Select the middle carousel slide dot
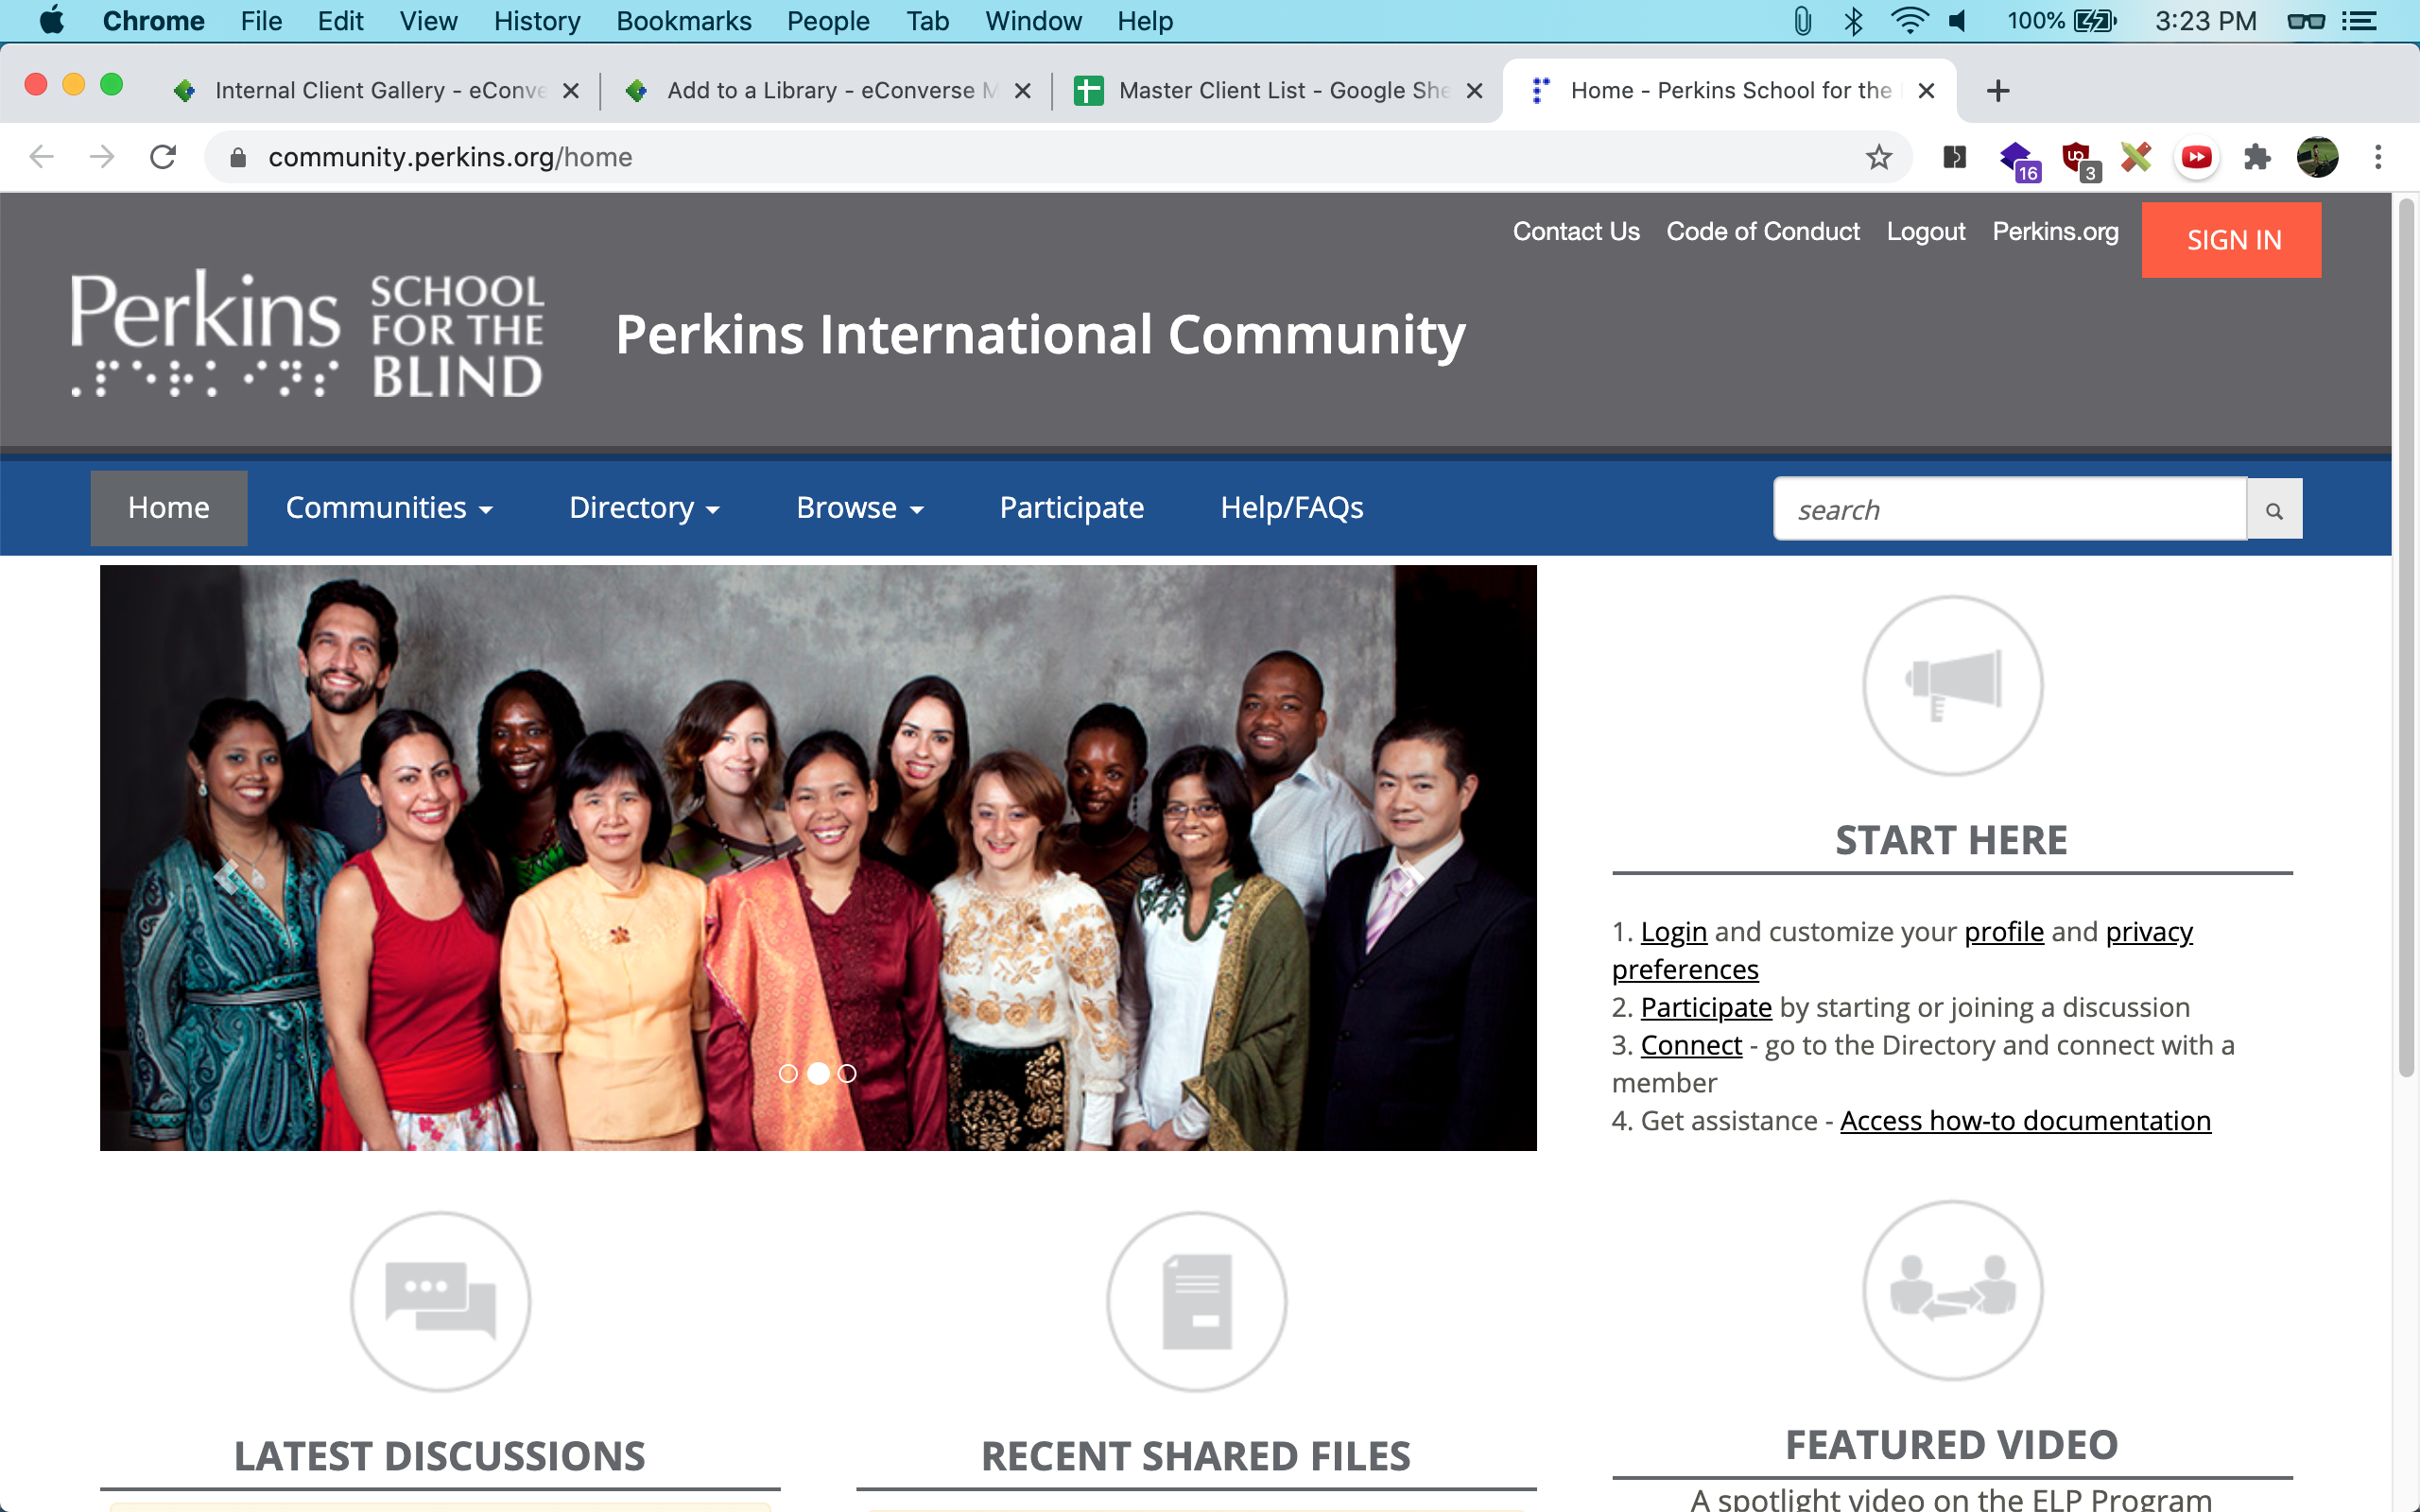Image resolution: width=2420 pixels, height=1512 pixels. [818, 1073]
